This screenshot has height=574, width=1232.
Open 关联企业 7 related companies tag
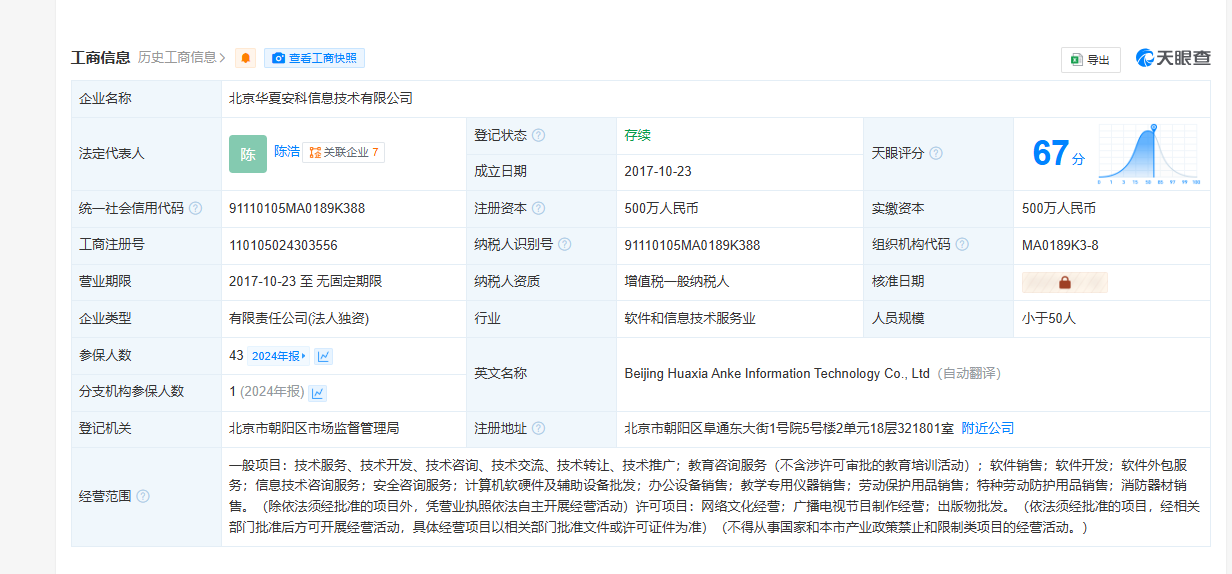(x=343, y=153)
